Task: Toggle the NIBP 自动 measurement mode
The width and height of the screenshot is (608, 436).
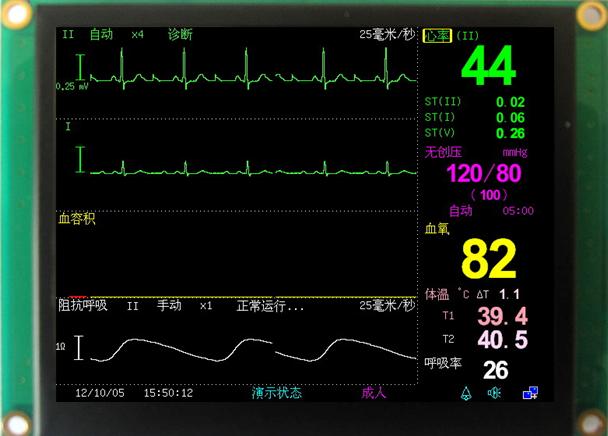Action: point(460,211)
